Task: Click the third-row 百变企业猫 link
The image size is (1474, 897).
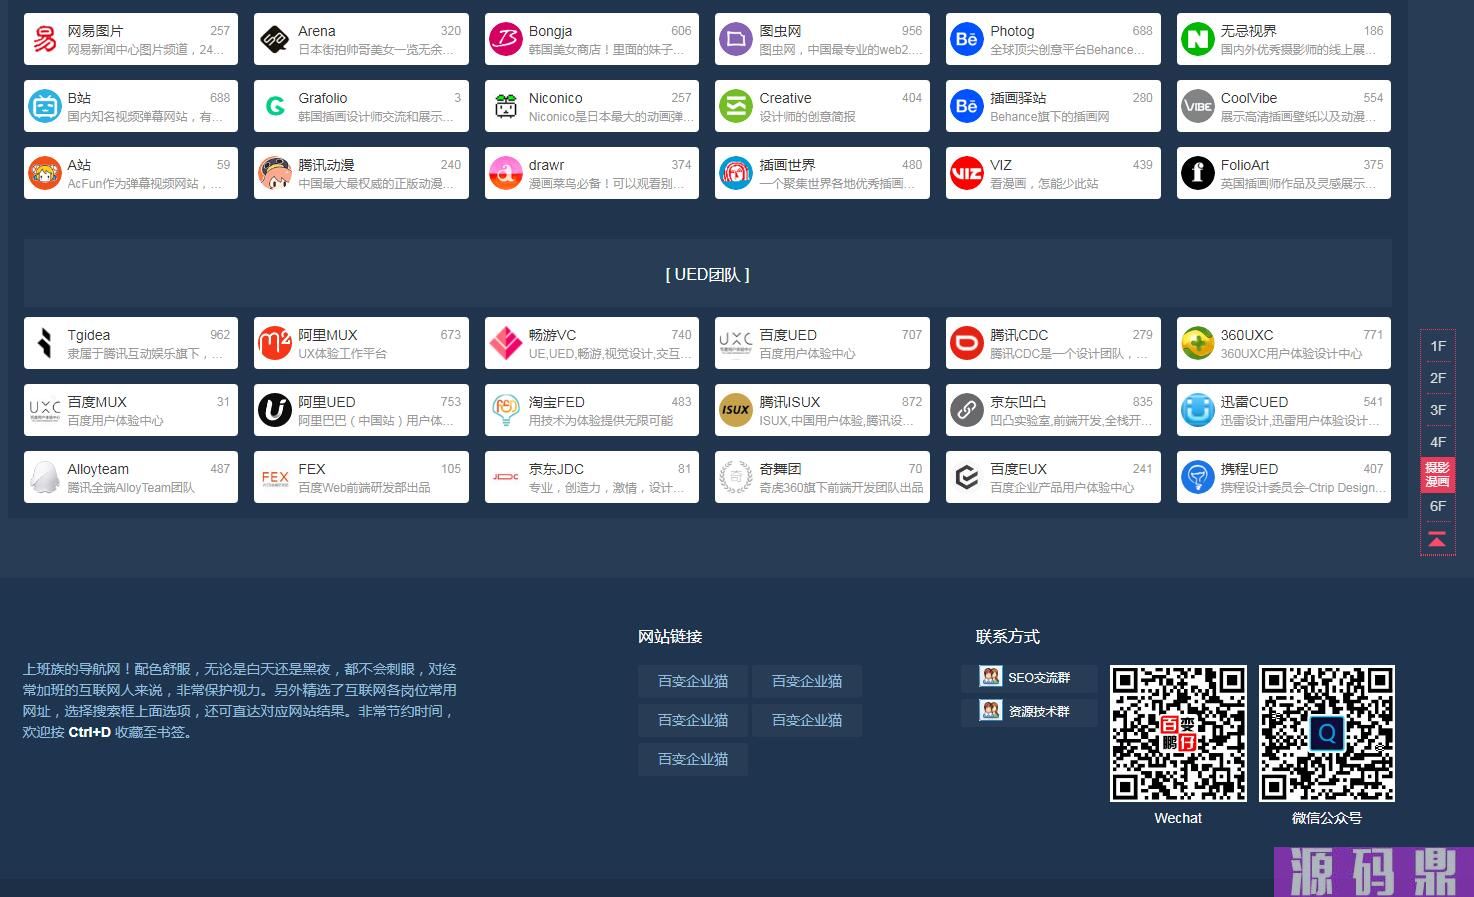Action: tap(693, 759)
